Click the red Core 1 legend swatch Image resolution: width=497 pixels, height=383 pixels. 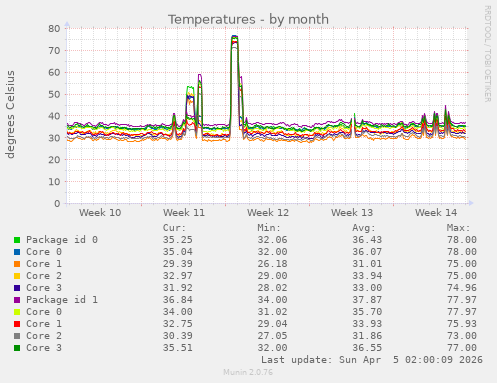tap(17, 324)
